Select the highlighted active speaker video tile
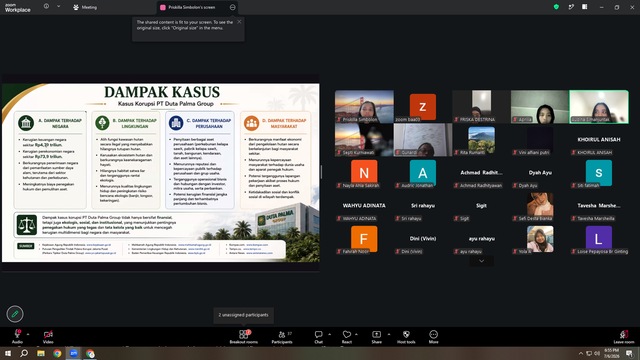The image size is (640, 360). 599,107
